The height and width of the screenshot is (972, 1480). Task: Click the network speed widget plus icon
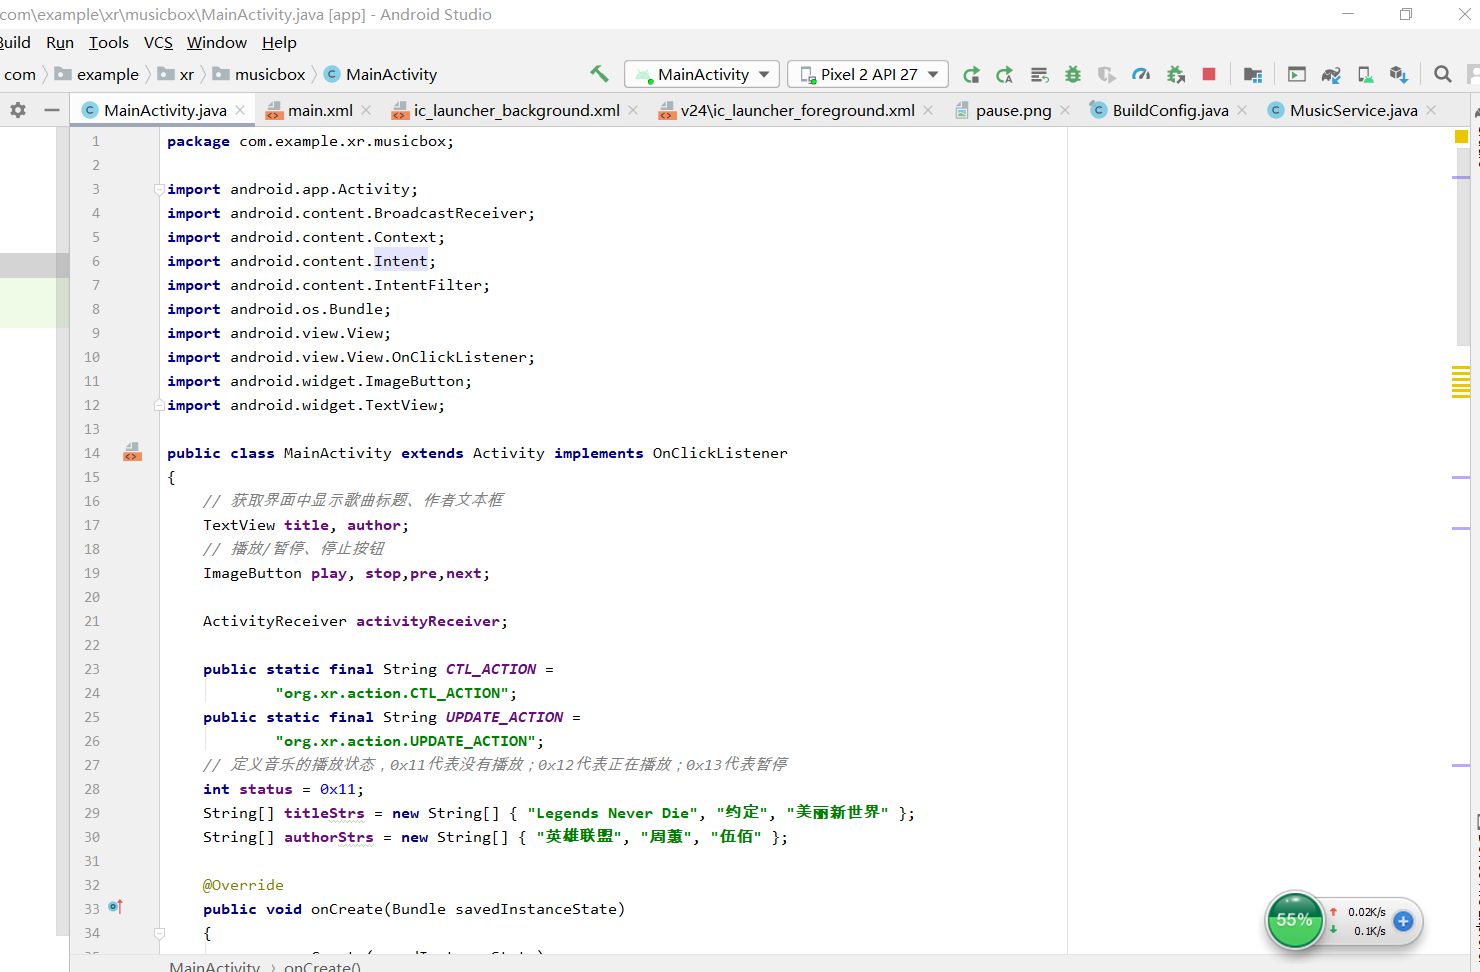pyautogui.click(x=1403, y=922)
